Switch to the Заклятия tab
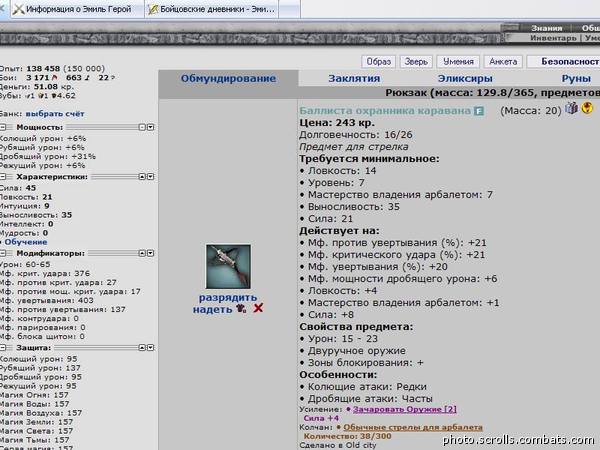 [x=354, y=78]
